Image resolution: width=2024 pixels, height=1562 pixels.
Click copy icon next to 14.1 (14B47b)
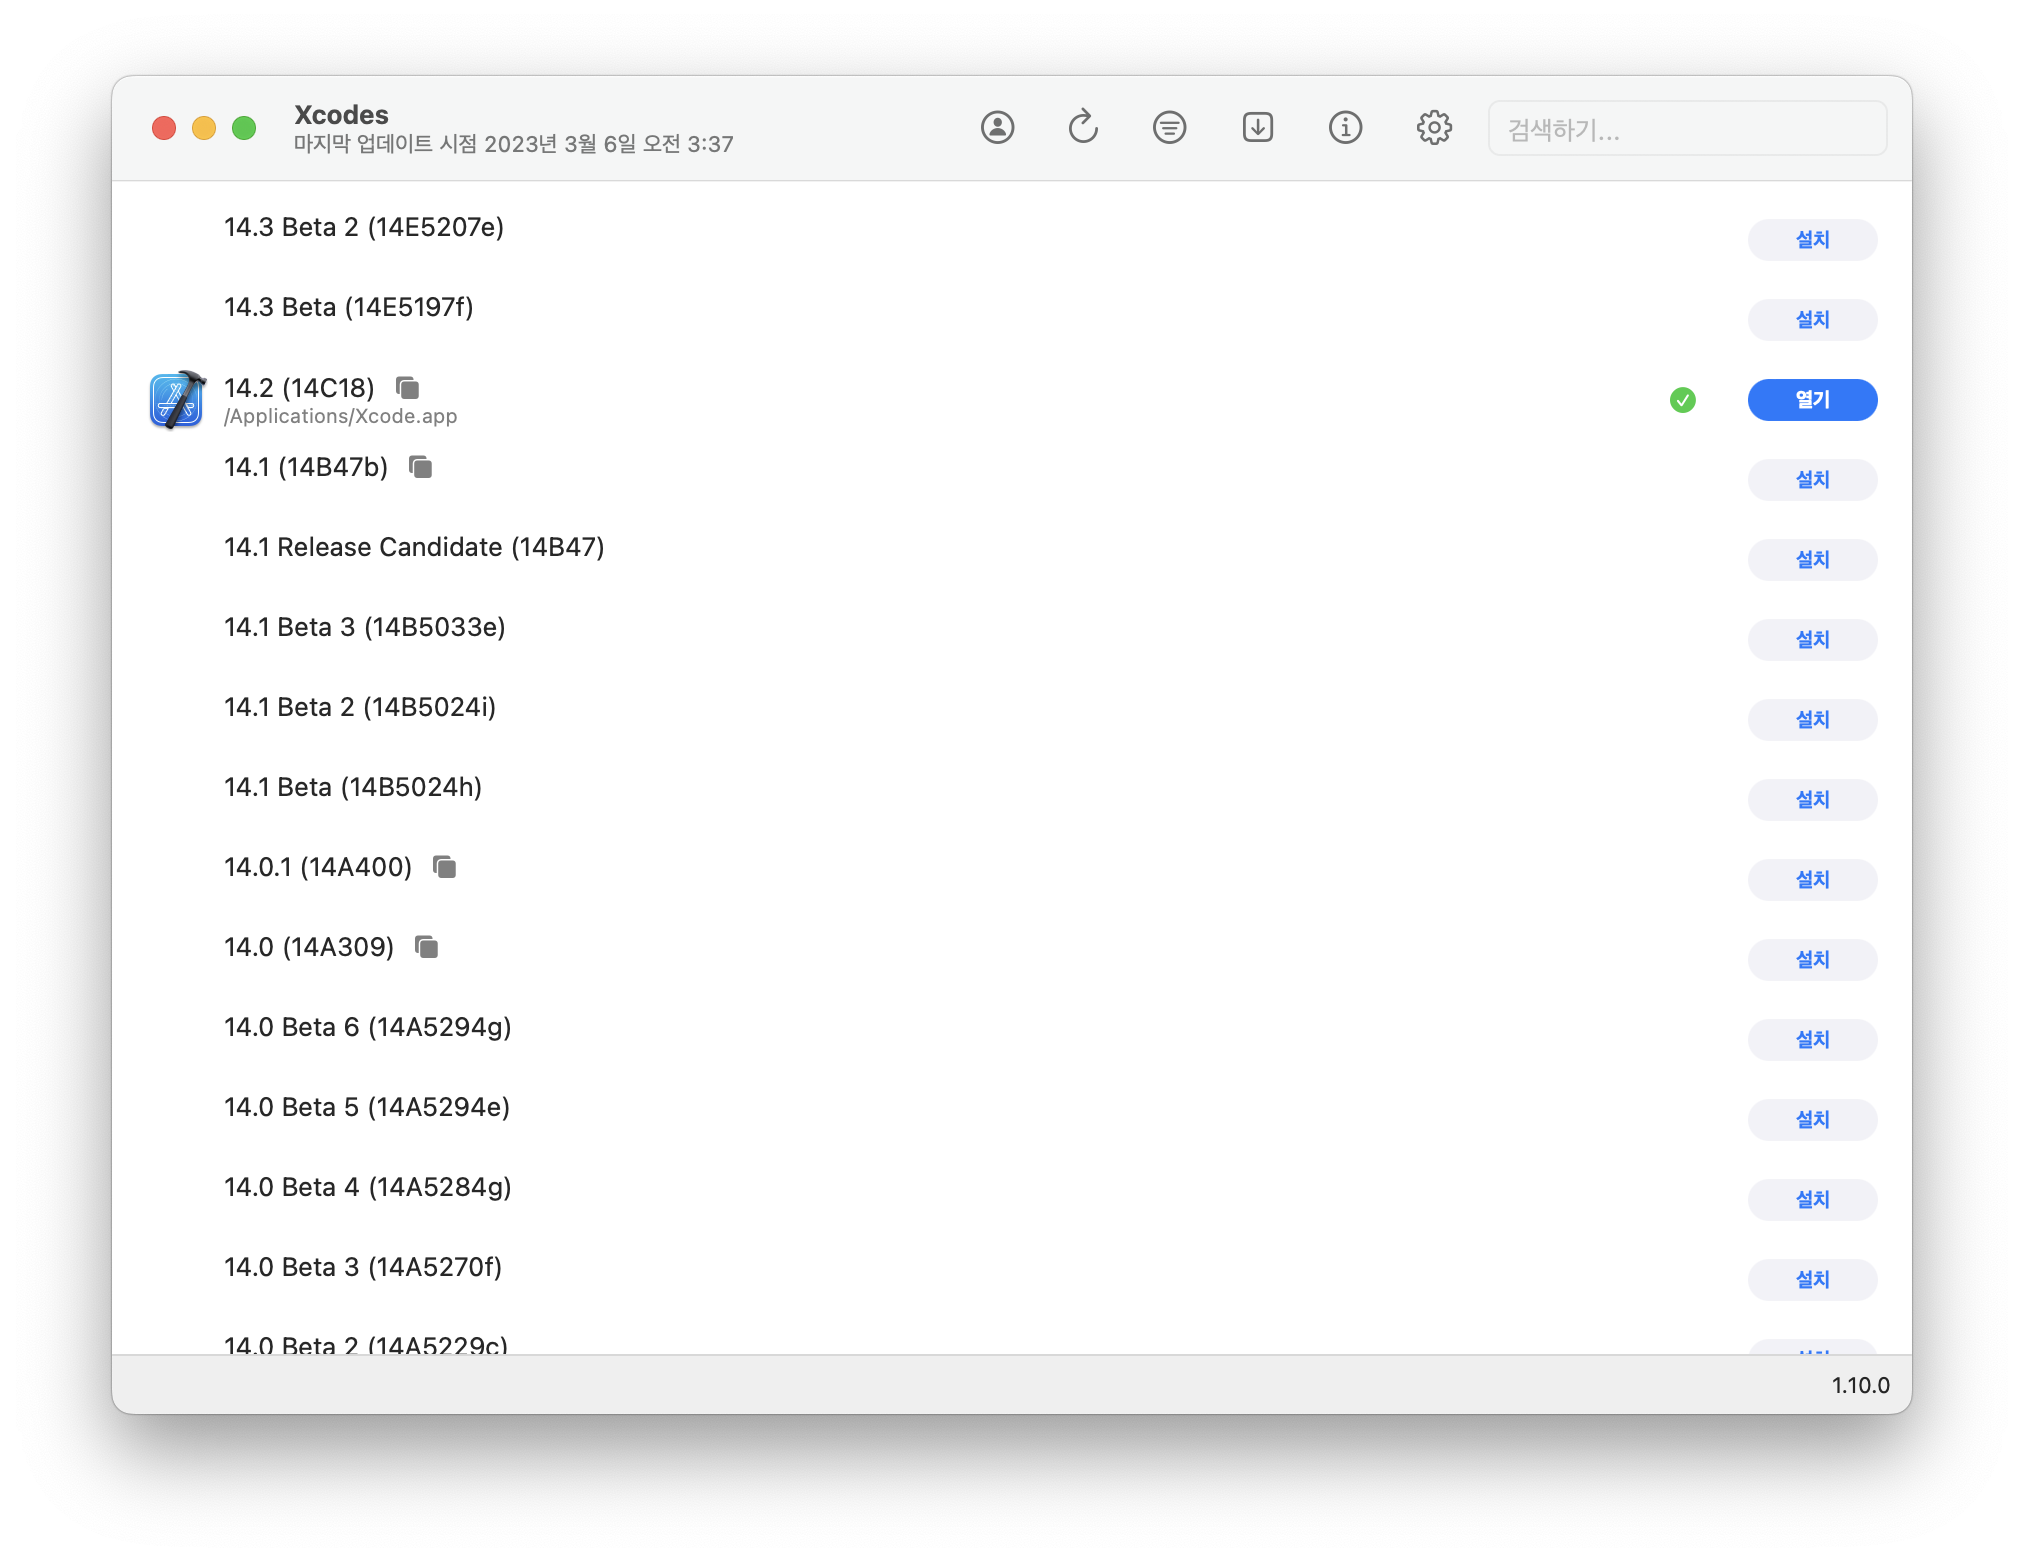pos(421,467)
